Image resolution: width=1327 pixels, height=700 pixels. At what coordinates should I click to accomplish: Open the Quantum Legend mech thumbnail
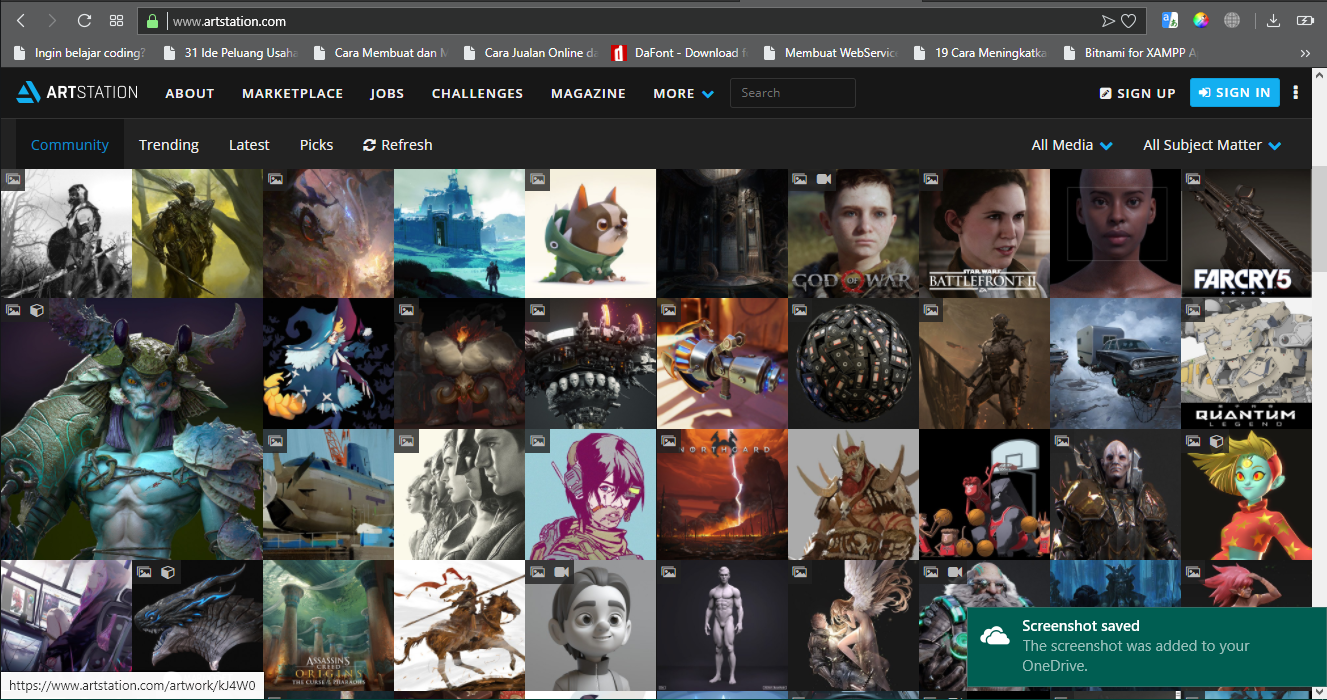[x=1246, y=364]
